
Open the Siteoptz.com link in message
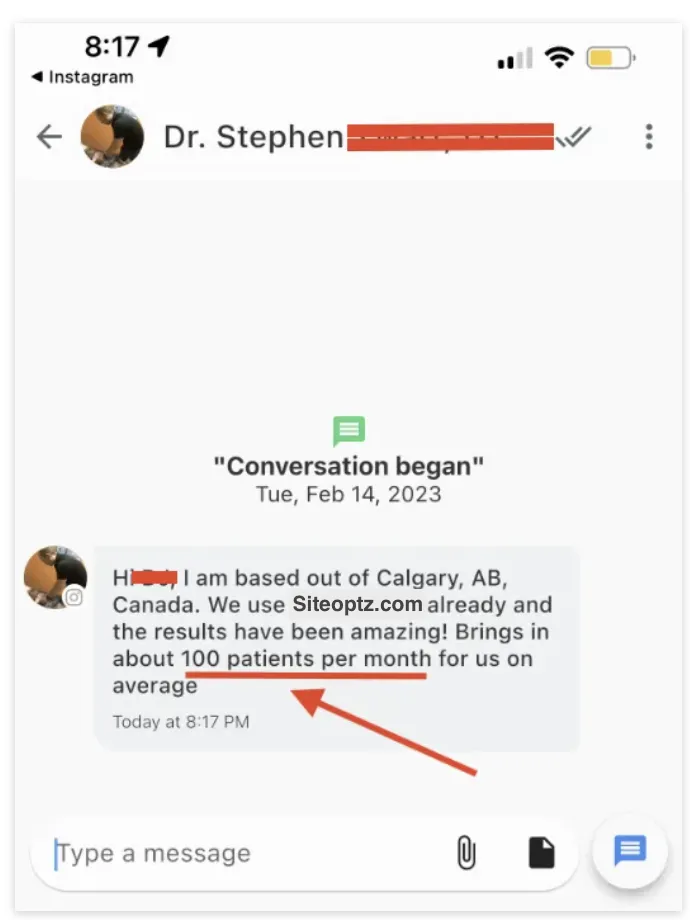click(357, 604)
